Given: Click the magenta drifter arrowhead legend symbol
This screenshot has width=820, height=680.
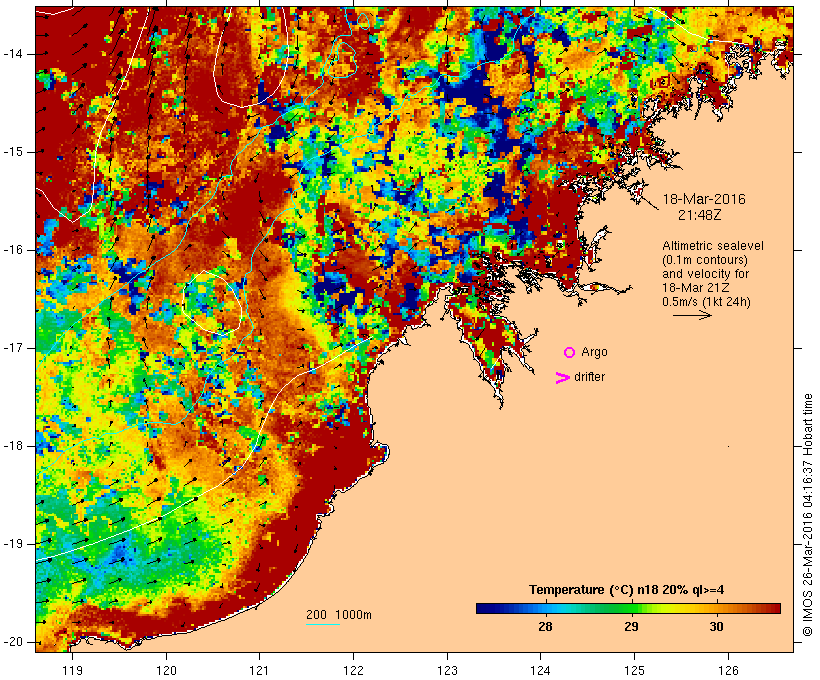Looking at the screenshot, I should pos(563,378).
